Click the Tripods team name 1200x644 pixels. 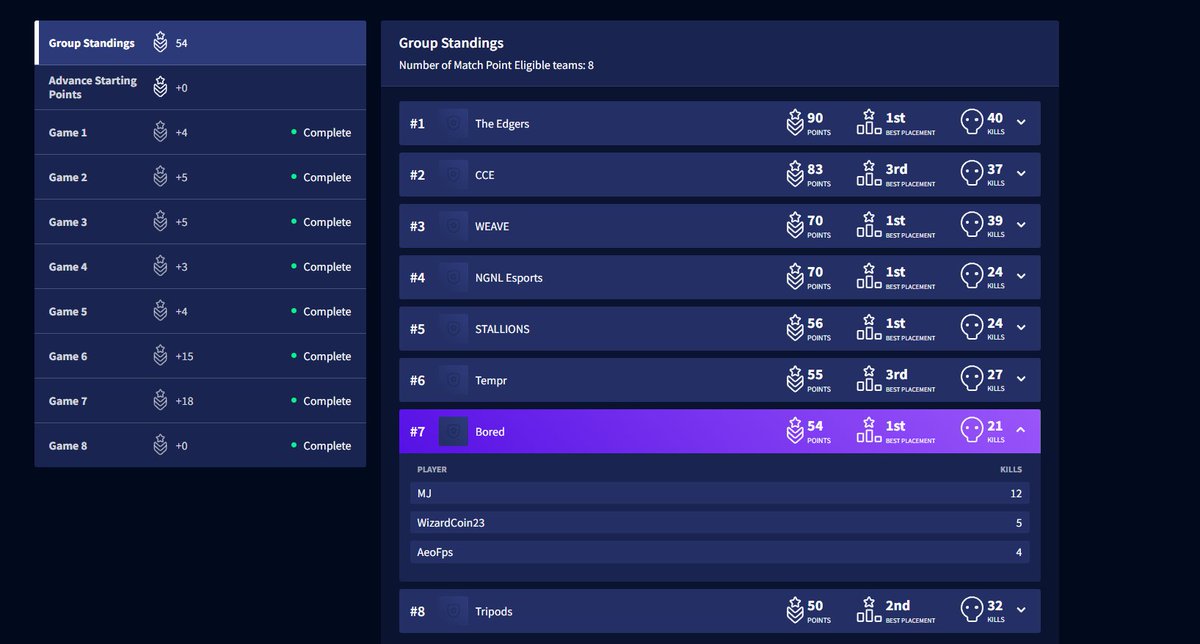494,611
